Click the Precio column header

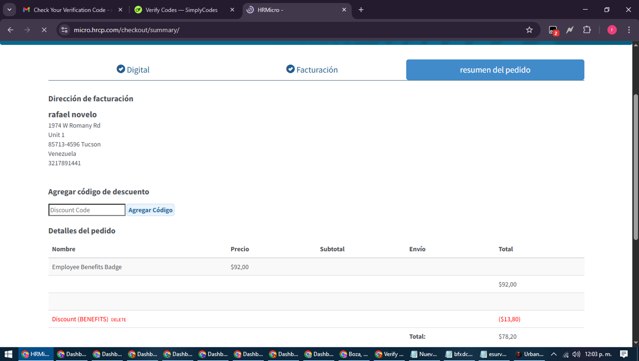coord(240,249)
